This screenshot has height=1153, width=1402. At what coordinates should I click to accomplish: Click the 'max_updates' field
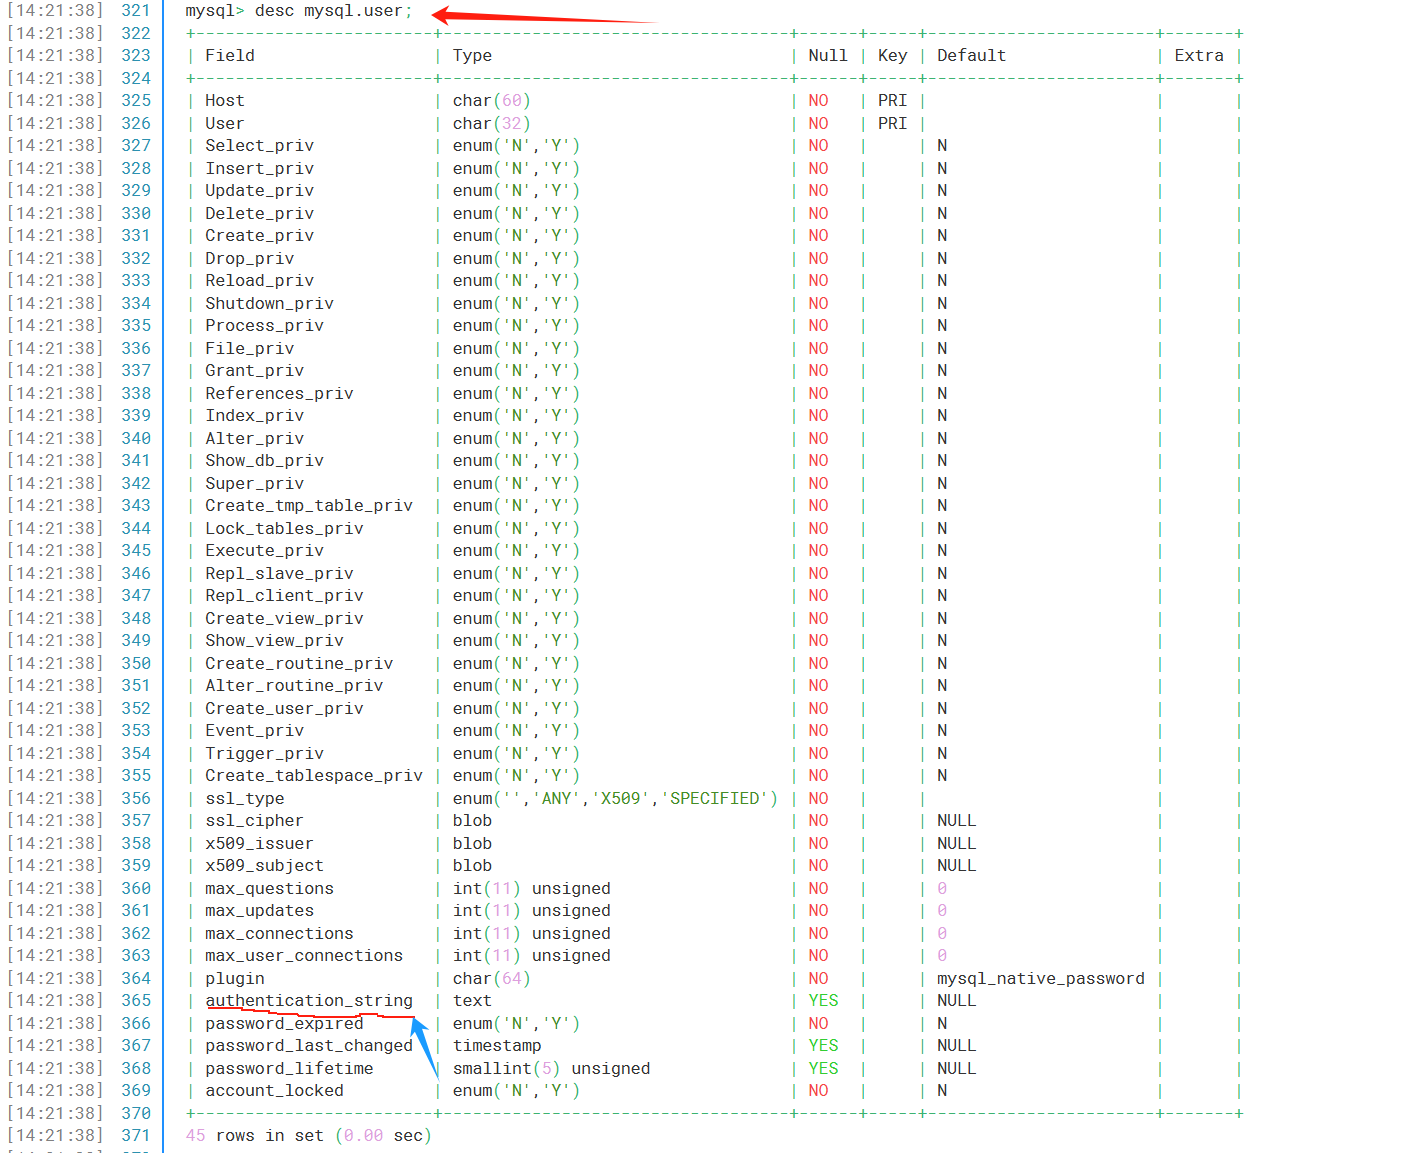click(x=260, y=911)
